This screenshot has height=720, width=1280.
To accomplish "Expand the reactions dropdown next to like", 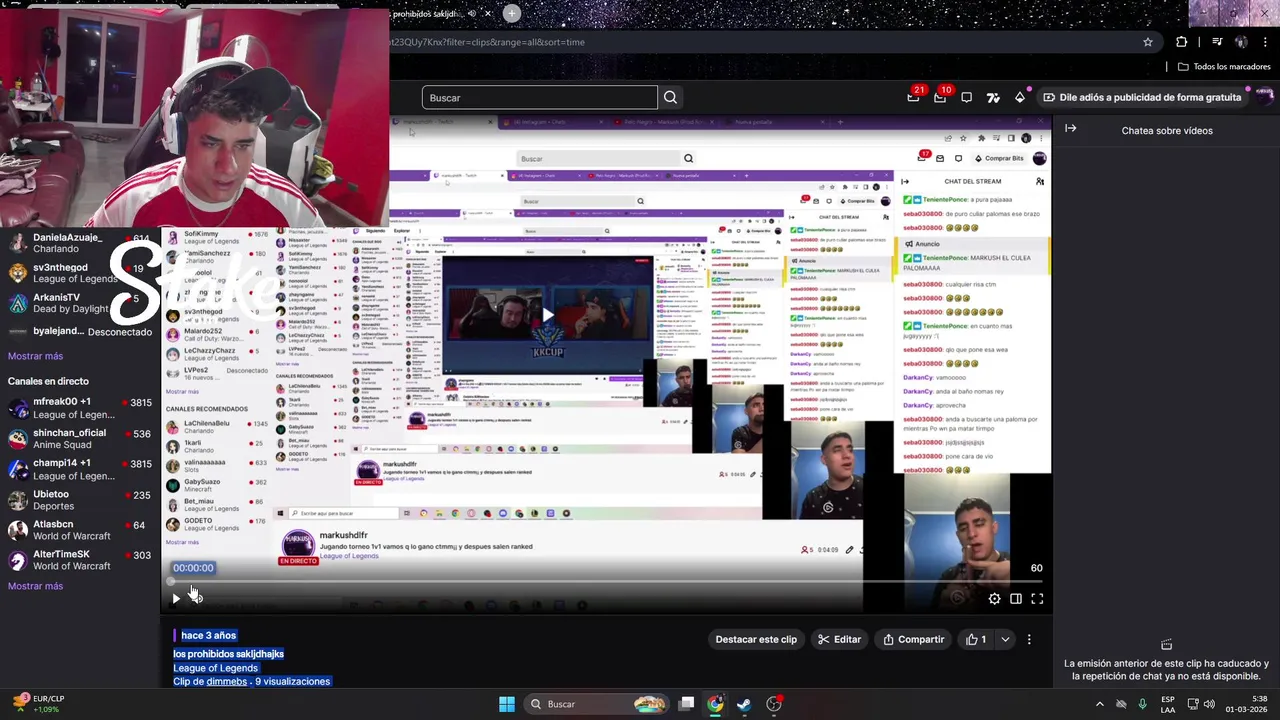I will (x=1005, y=639).
